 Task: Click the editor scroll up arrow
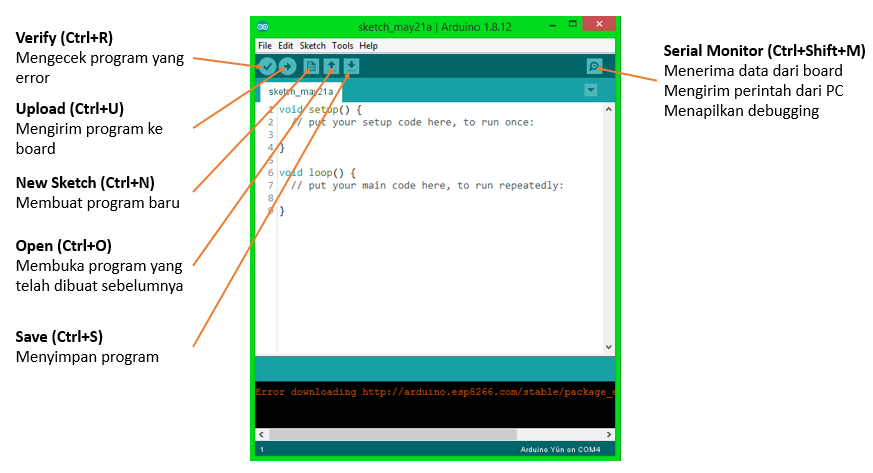(609, 110)
